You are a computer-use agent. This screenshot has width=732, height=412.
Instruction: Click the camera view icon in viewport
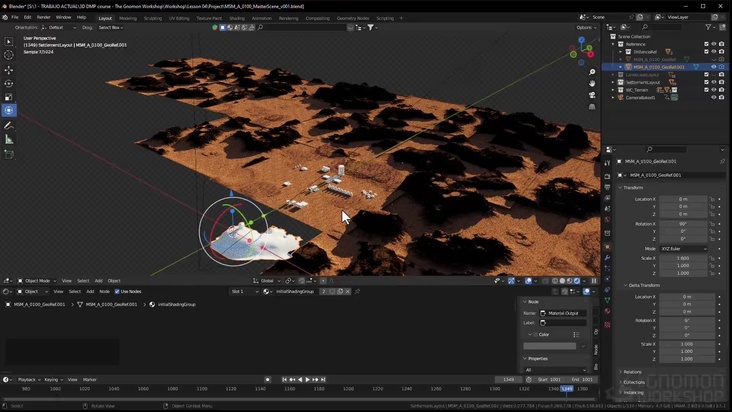click(592, 94)
